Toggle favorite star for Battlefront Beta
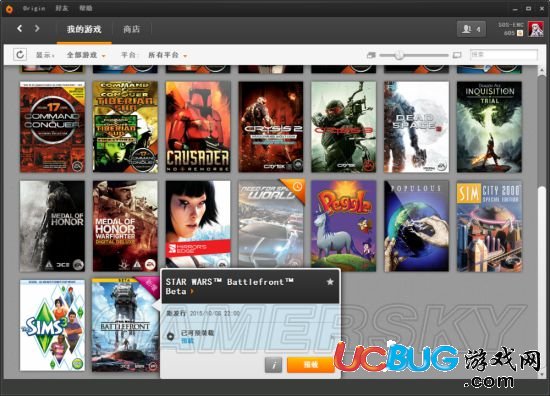This screenshot has width=550, height=396. tap(330, 282)
